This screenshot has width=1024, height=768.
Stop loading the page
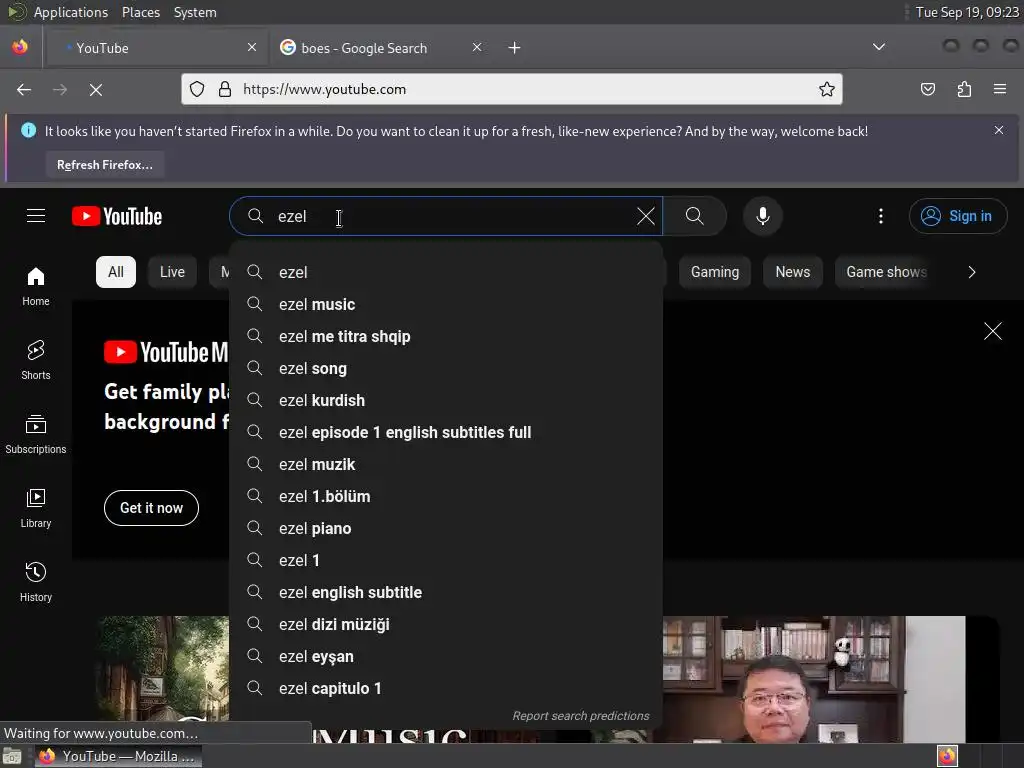click(96, 89)
